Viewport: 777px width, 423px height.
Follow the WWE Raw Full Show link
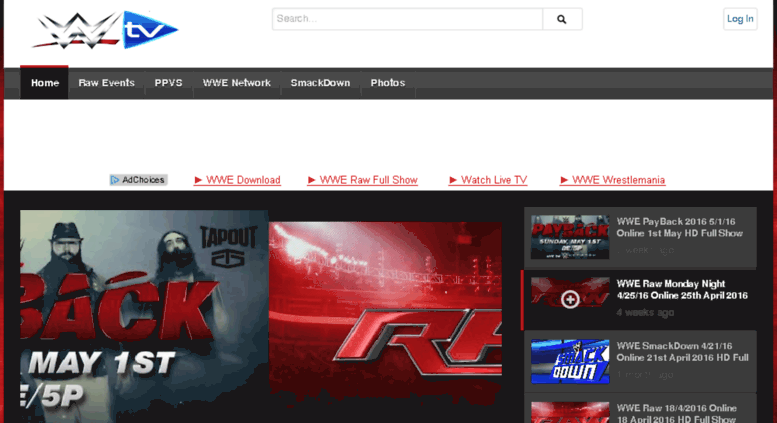(x=363, y=180)
